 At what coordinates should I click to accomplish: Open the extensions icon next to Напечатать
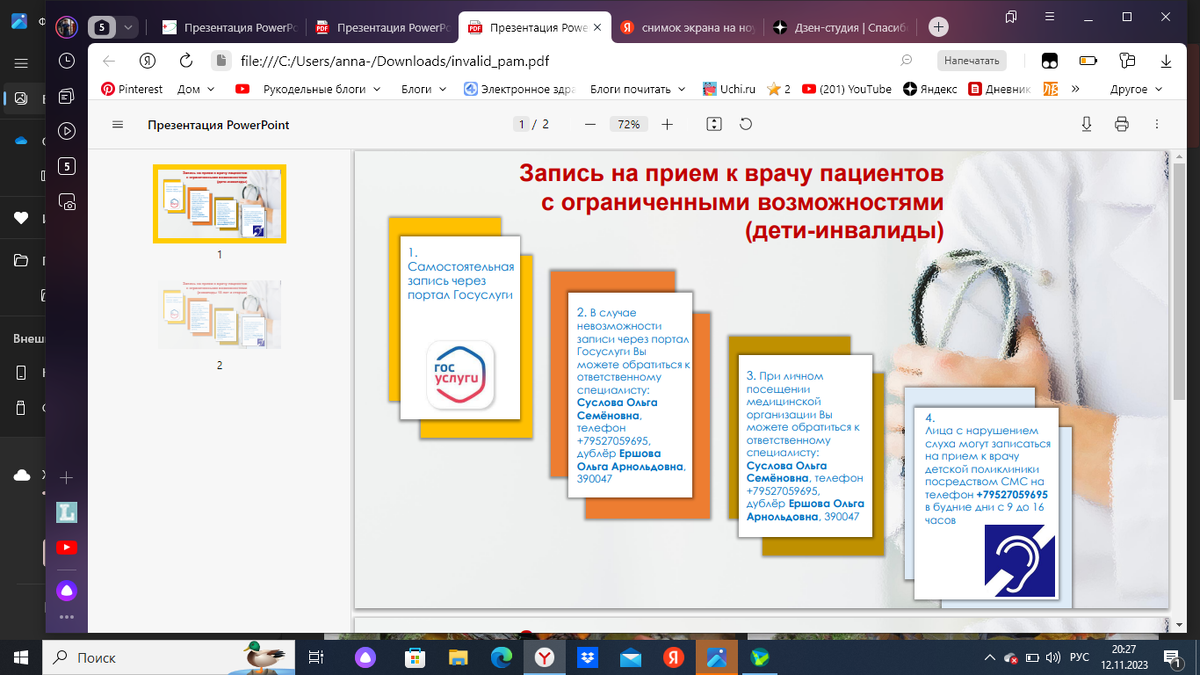pos(1050,61)
